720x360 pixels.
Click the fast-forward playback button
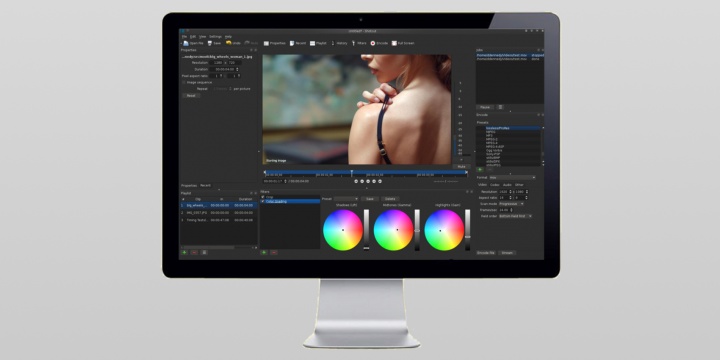374,181
